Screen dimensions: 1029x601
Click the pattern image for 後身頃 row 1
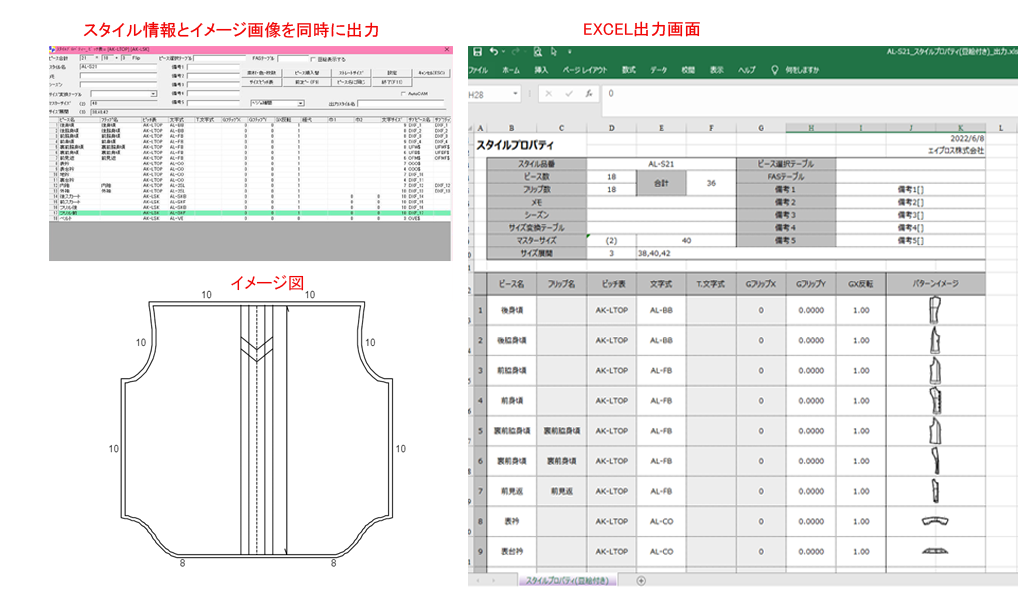pyautogui.click(x=934, y=310)
